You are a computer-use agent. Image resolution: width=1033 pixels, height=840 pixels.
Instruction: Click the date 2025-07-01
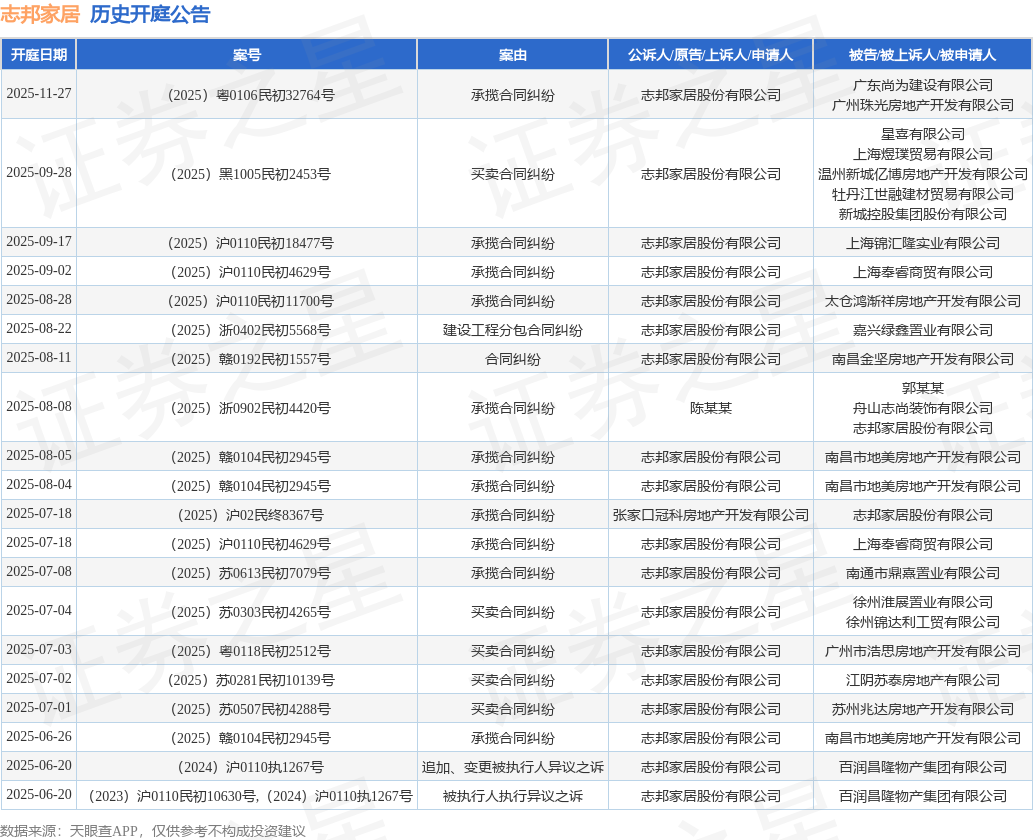39,708
